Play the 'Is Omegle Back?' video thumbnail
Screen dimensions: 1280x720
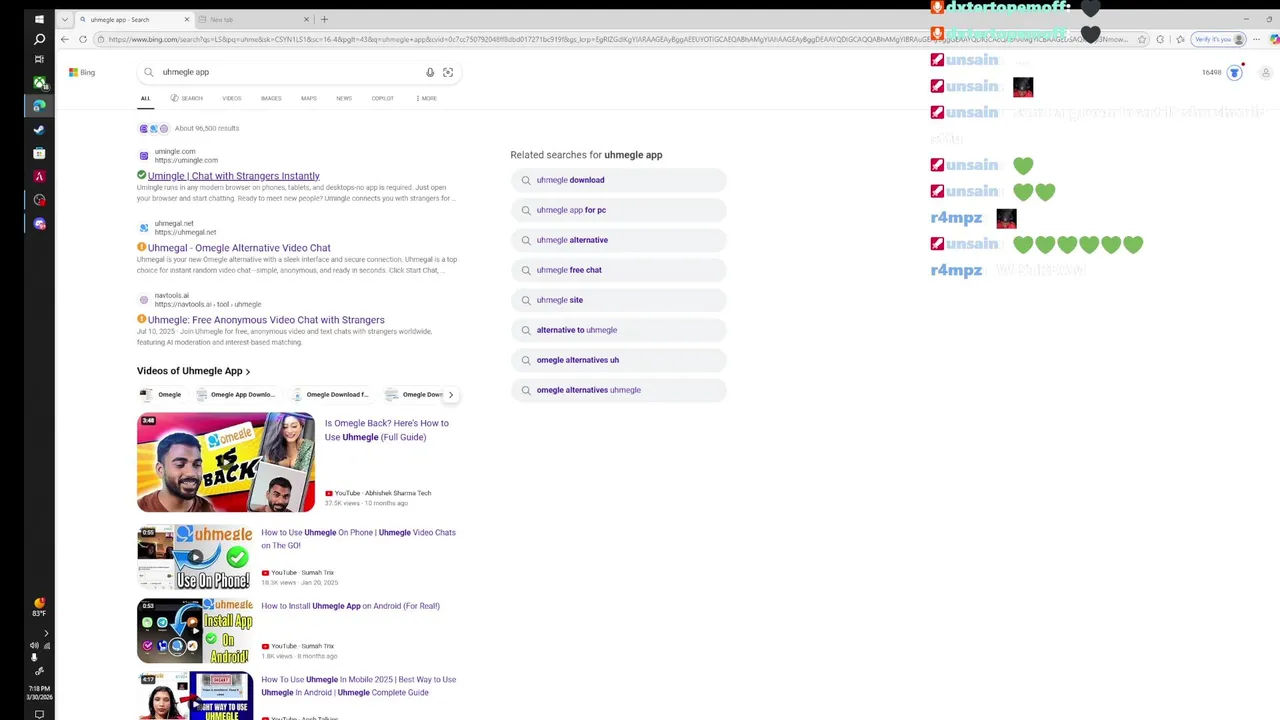(x=226, y=463)
